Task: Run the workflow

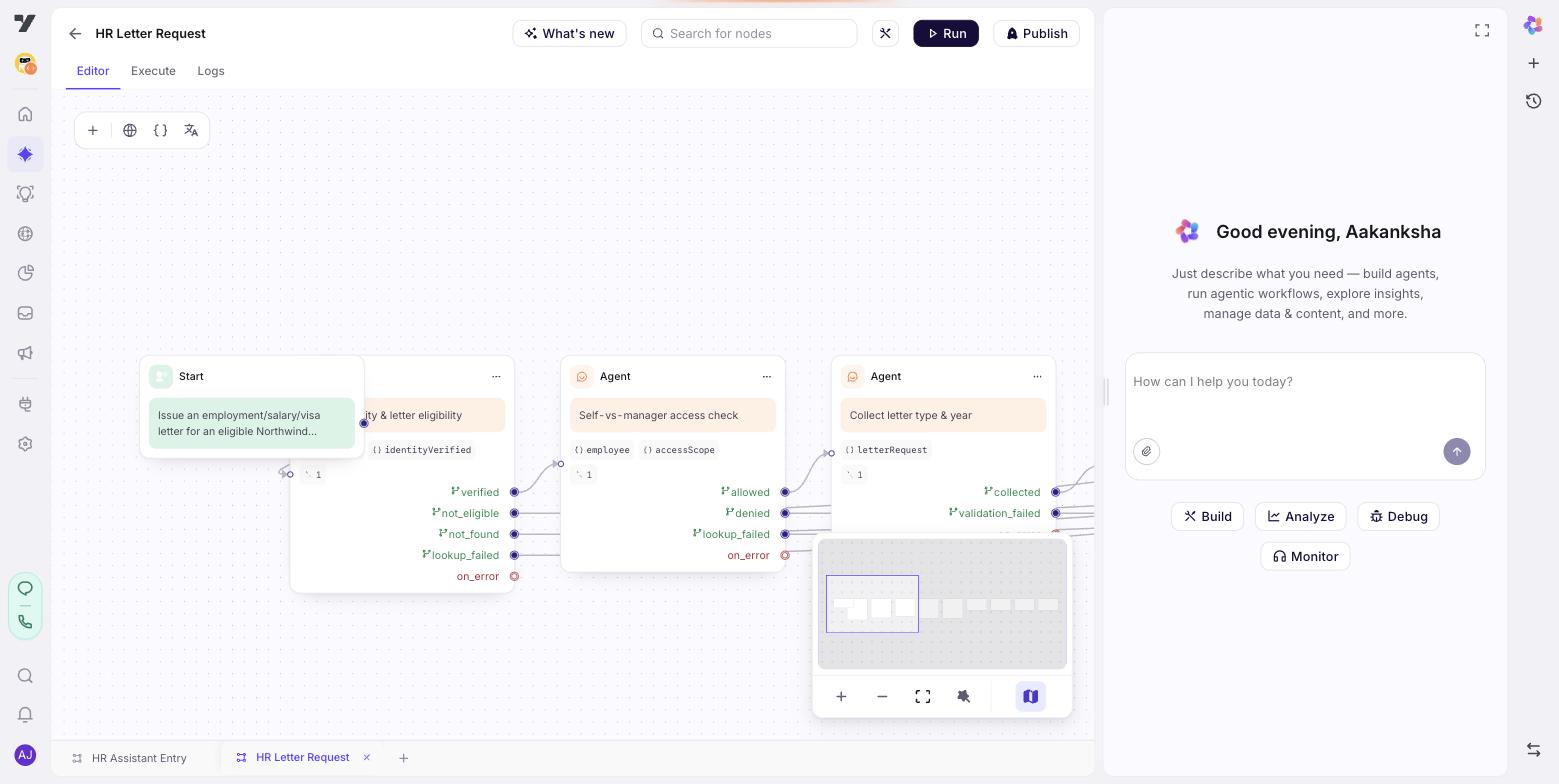Action: coord(946,33)
